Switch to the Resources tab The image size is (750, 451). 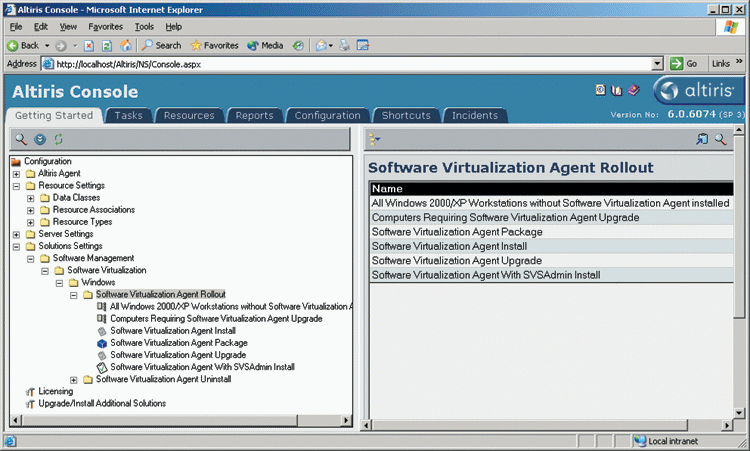(189, 115)
